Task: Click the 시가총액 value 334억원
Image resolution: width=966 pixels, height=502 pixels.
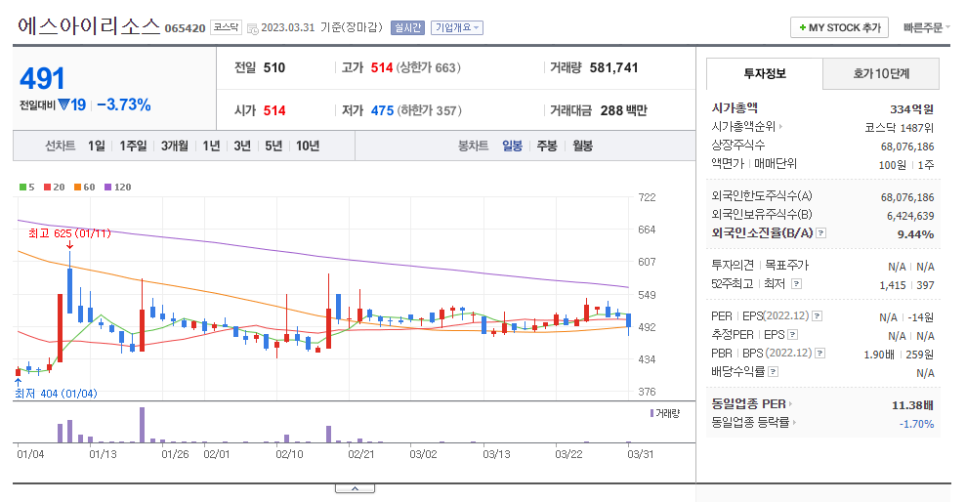Action: [912, 110]
